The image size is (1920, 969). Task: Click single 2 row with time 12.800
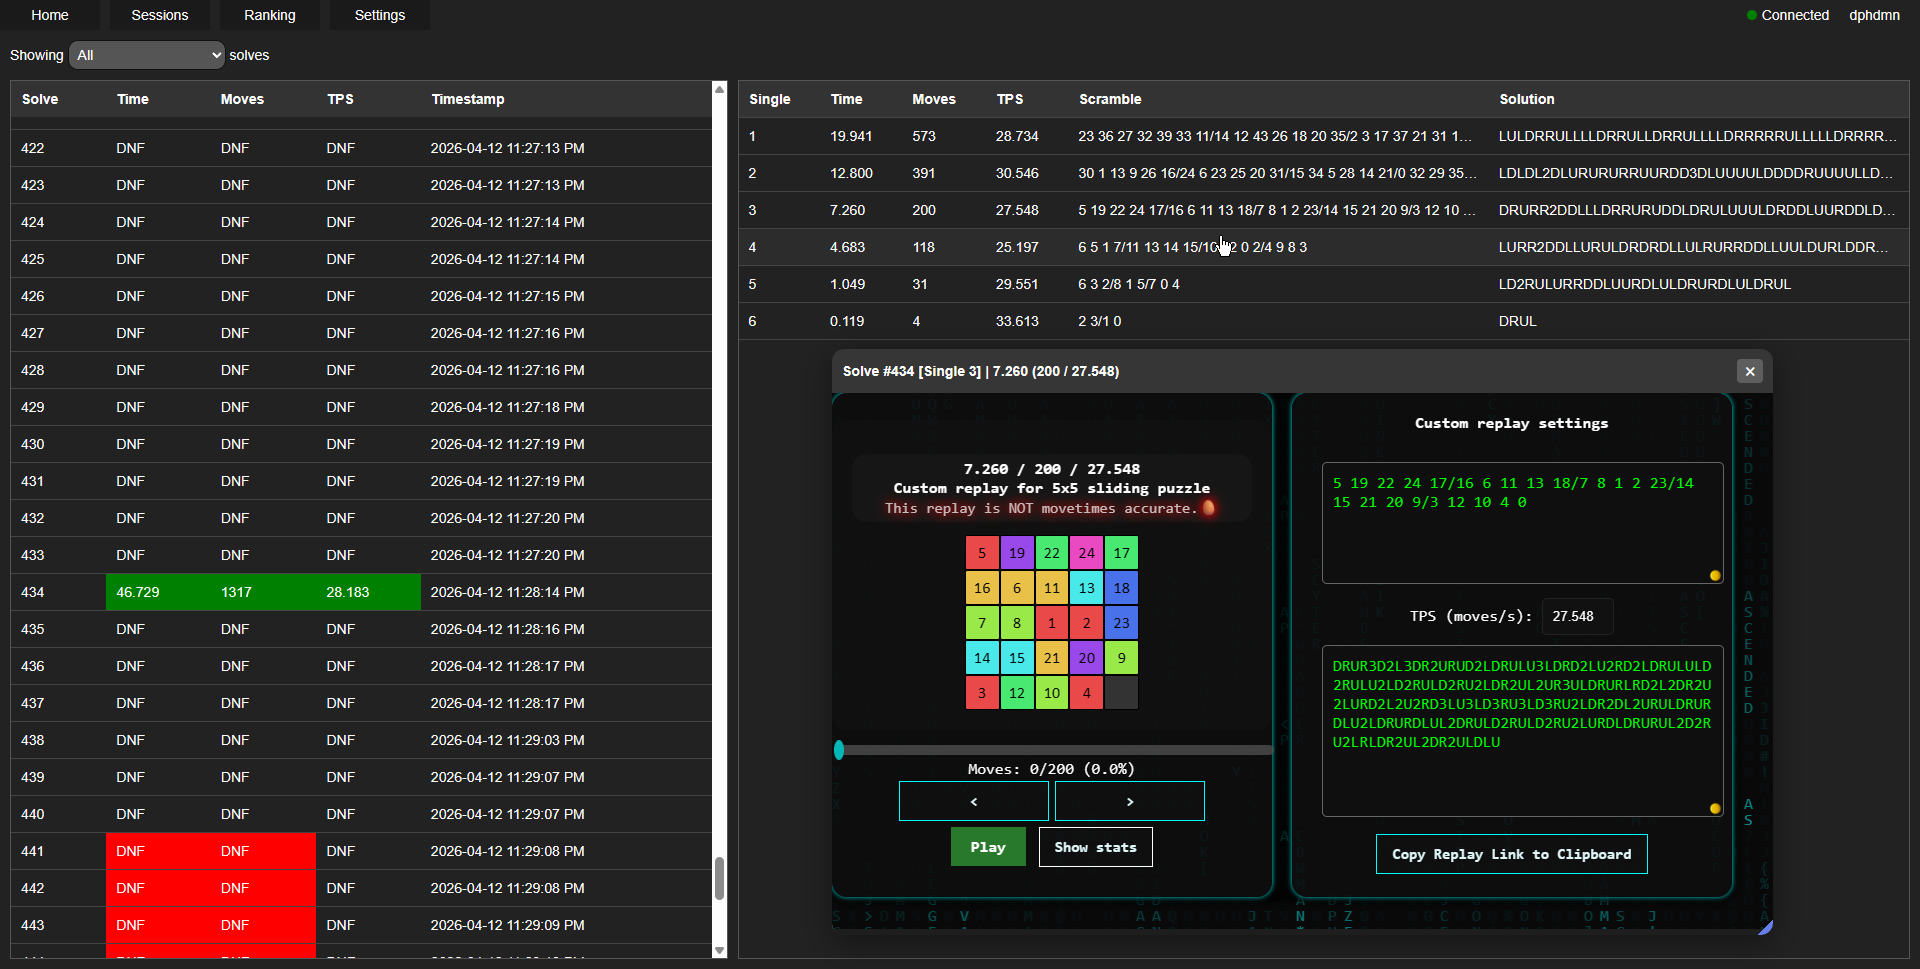pos(1324,173)
